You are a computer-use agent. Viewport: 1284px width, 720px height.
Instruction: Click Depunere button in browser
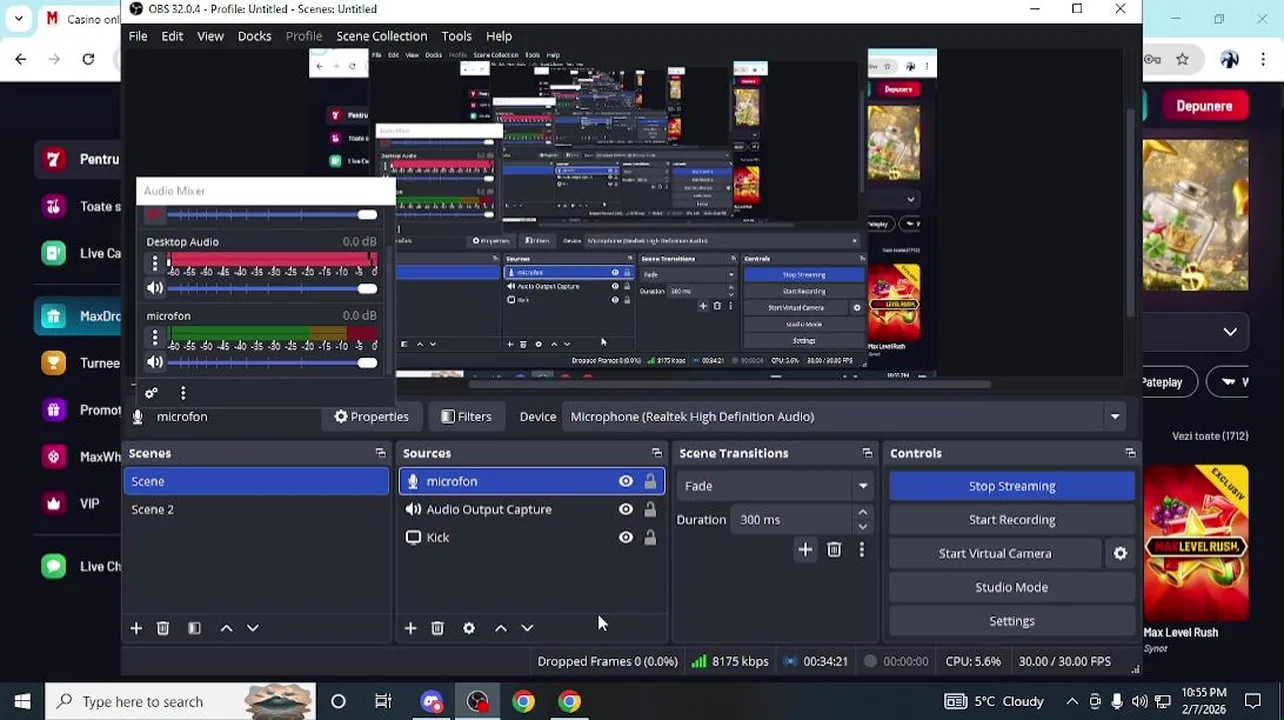1204,106
